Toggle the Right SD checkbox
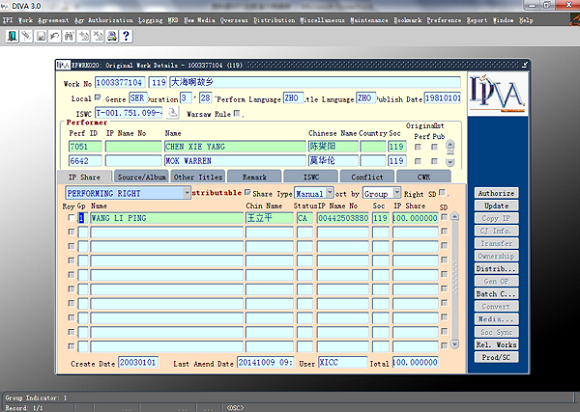Image resolution: width=580 pixels, height=412 pixels. tap(442, 192)
